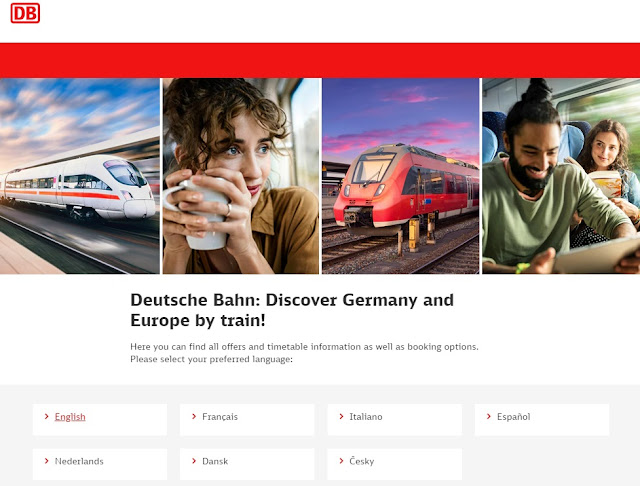Viewport: 640px width, 486px height.
Task: Select Italiano as language
Action: [x=366, y=417]
